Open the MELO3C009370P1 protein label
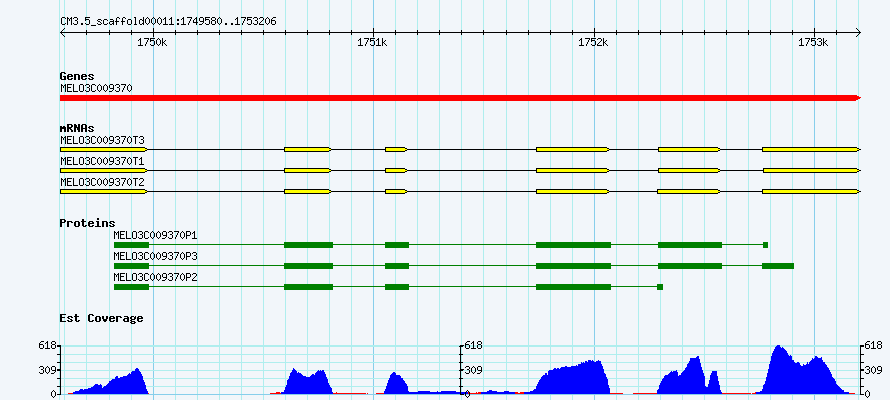Viewport: 890px width, 400px height. coord(156,235)
